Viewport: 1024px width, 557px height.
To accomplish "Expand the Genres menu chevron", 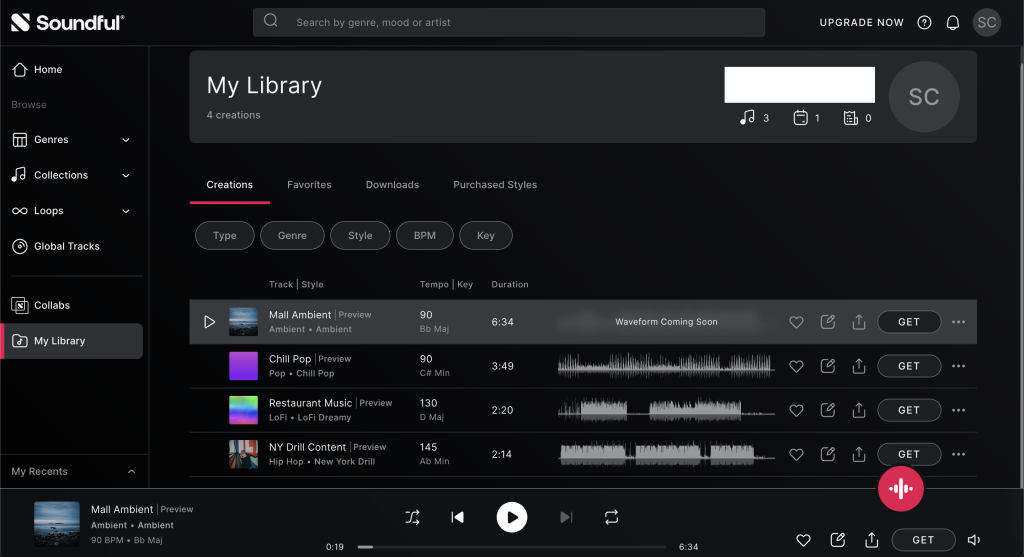I will (126, 140).
